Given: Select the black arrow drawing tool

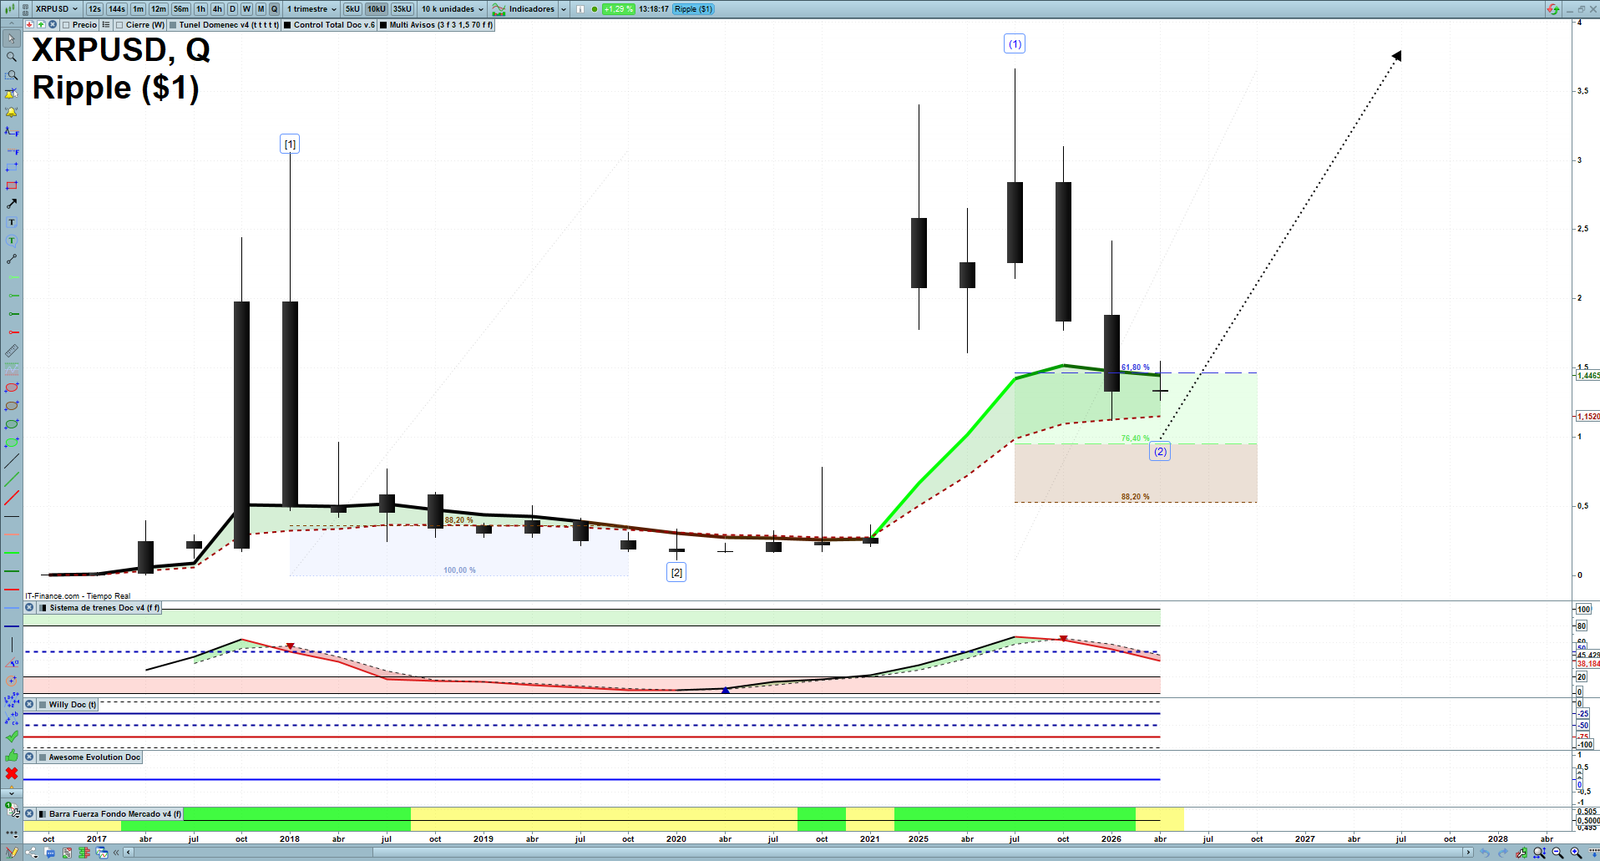Looking at the screenshot, I should pos(11,204).
